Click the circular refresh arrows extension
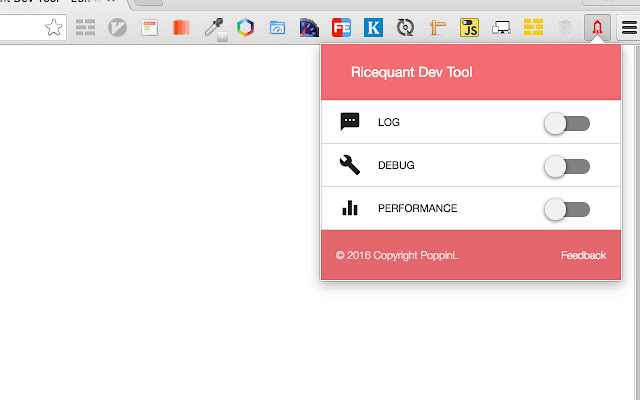 coord(405,28)
